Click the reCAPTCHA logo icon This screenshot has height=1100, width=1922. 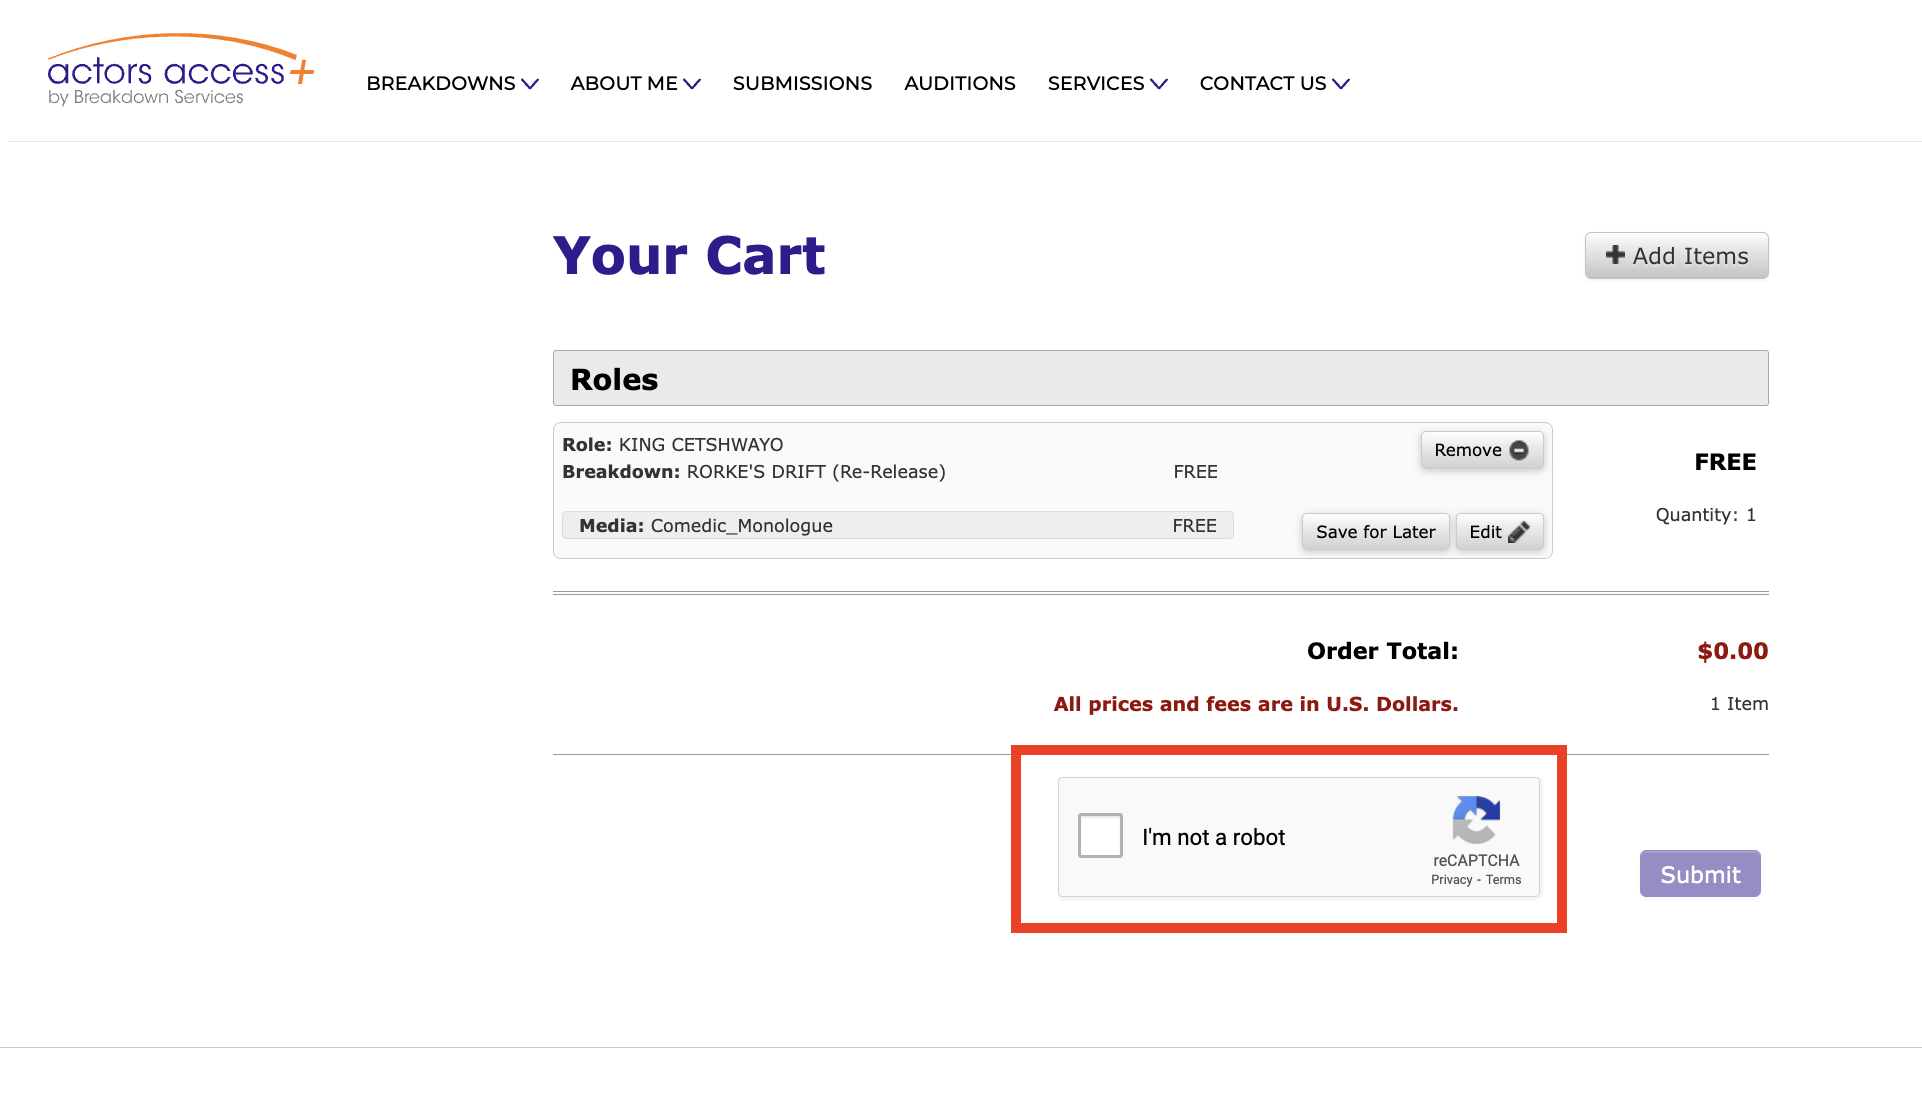pos(1476,820)
